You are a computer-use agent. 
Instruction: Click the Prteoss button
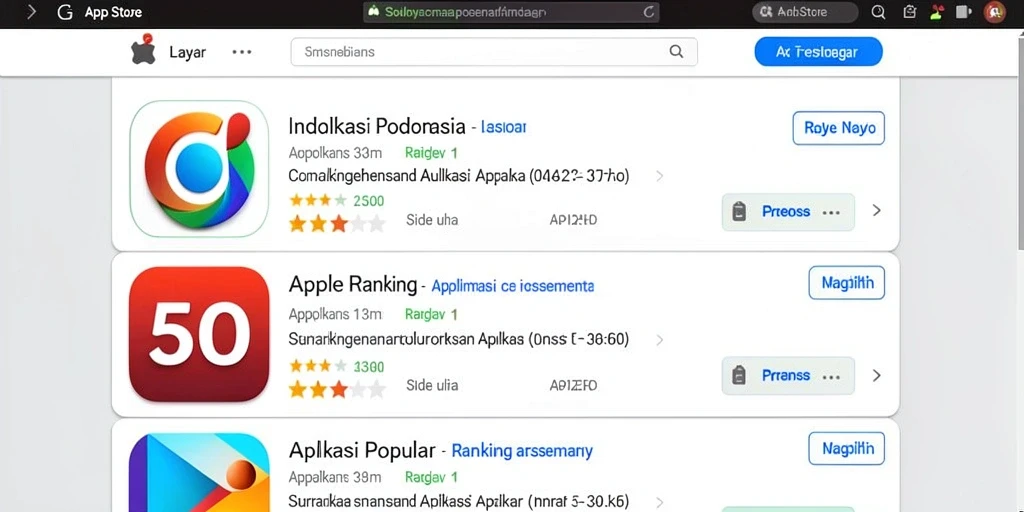click(788, 212)
